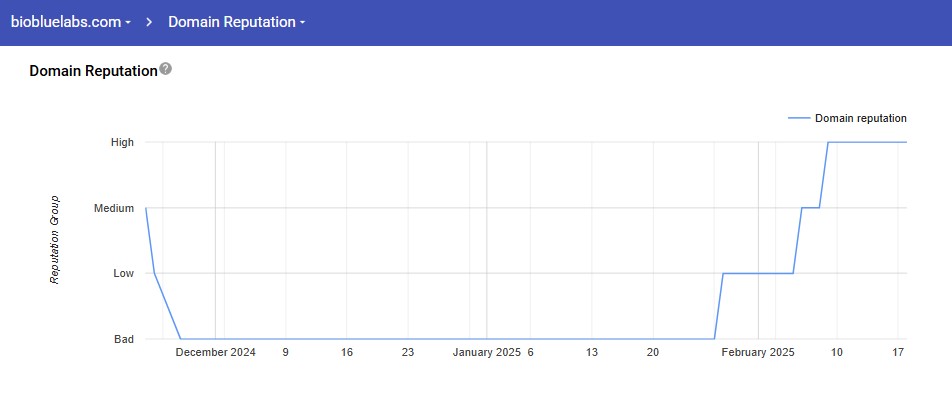The height and width of the screenshot is (402, 952).
Task: Click the help icon beside Domain Reputation heading
Action: (166, 69)
